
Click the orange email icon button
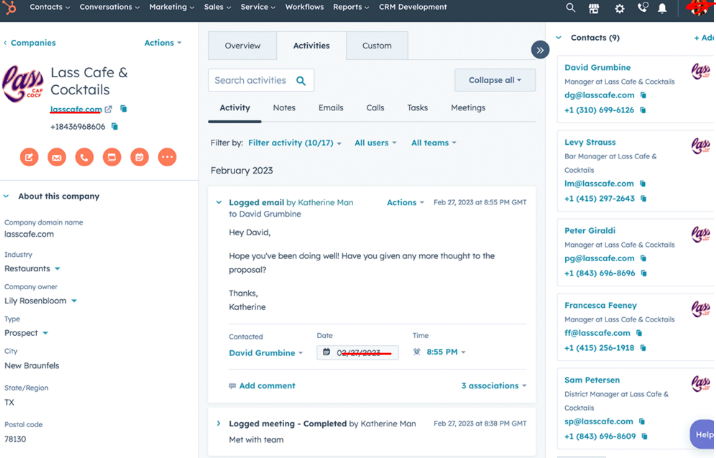tap(57, 157)
